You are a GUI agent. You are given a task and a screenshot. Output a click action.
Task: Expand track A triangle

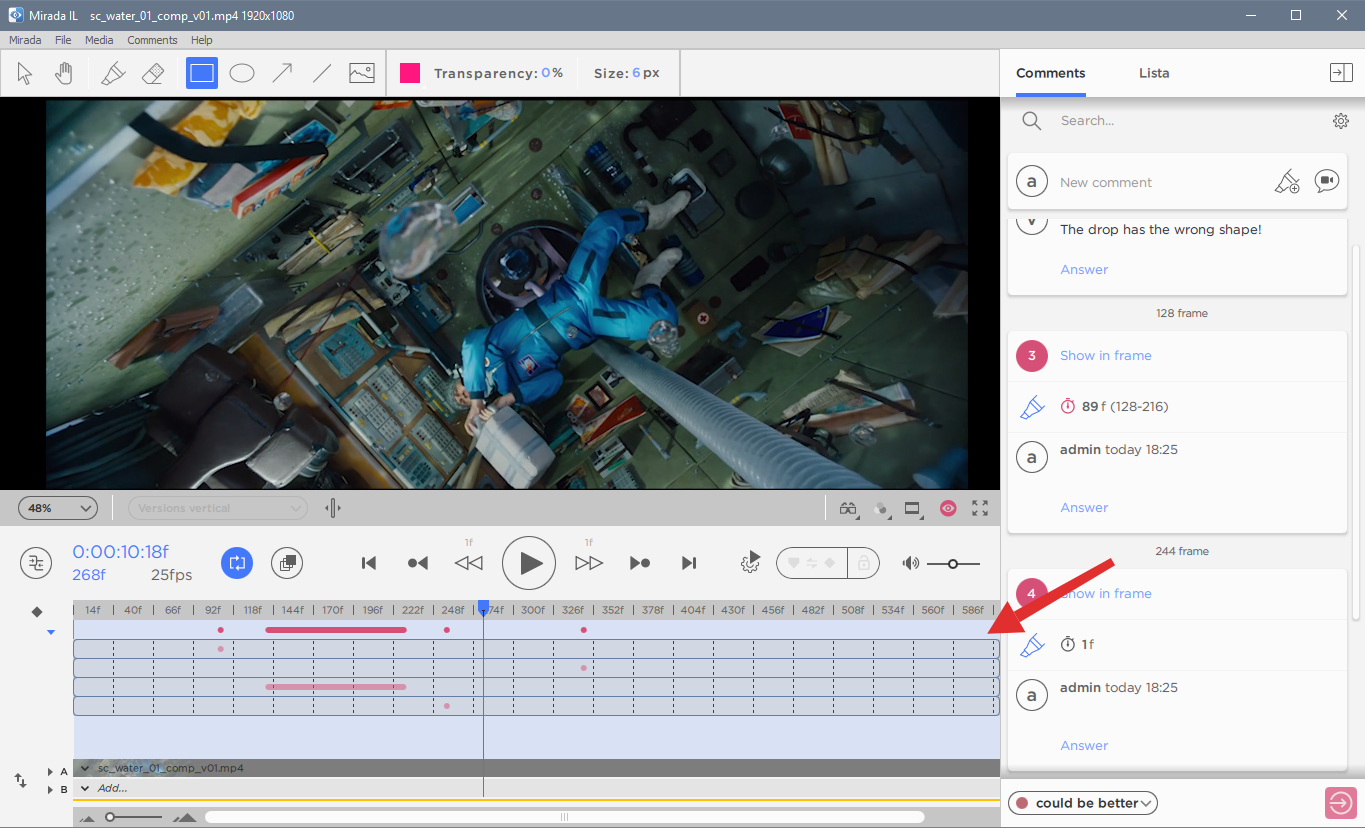(50, 772)
